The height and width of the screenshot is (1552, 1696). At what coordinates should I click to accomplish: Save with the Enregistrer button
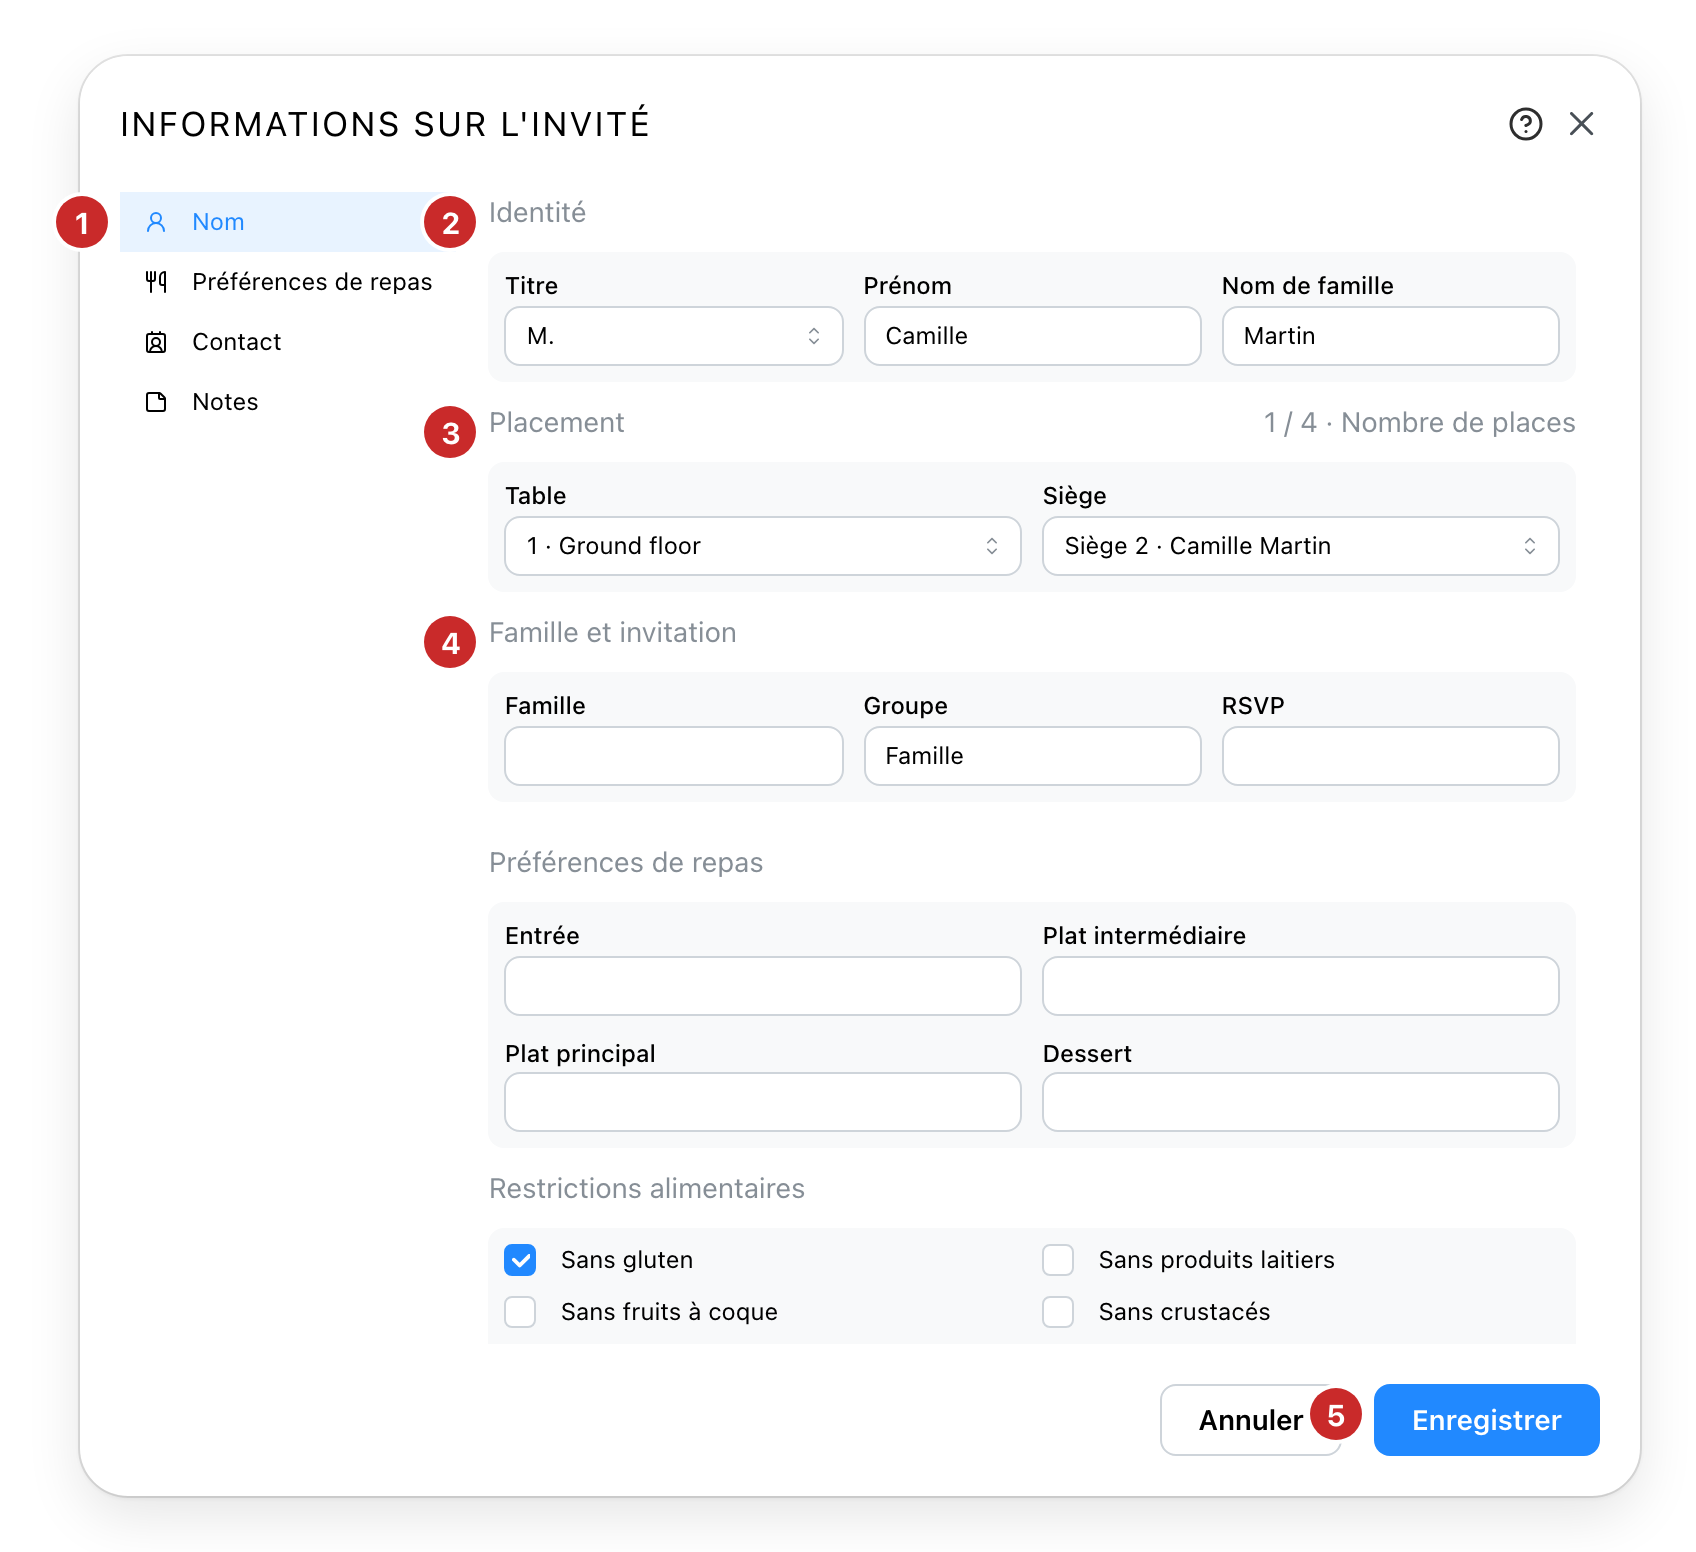pyautogui.click(x=1487, y=1420)
